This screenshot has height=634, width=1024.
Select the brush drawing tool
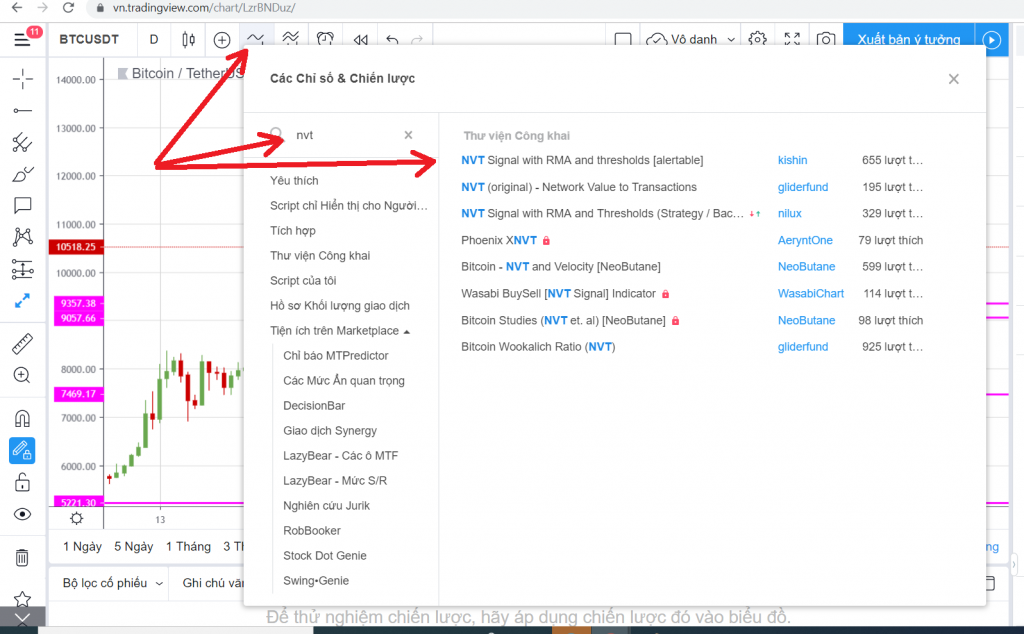pos(22,174)
